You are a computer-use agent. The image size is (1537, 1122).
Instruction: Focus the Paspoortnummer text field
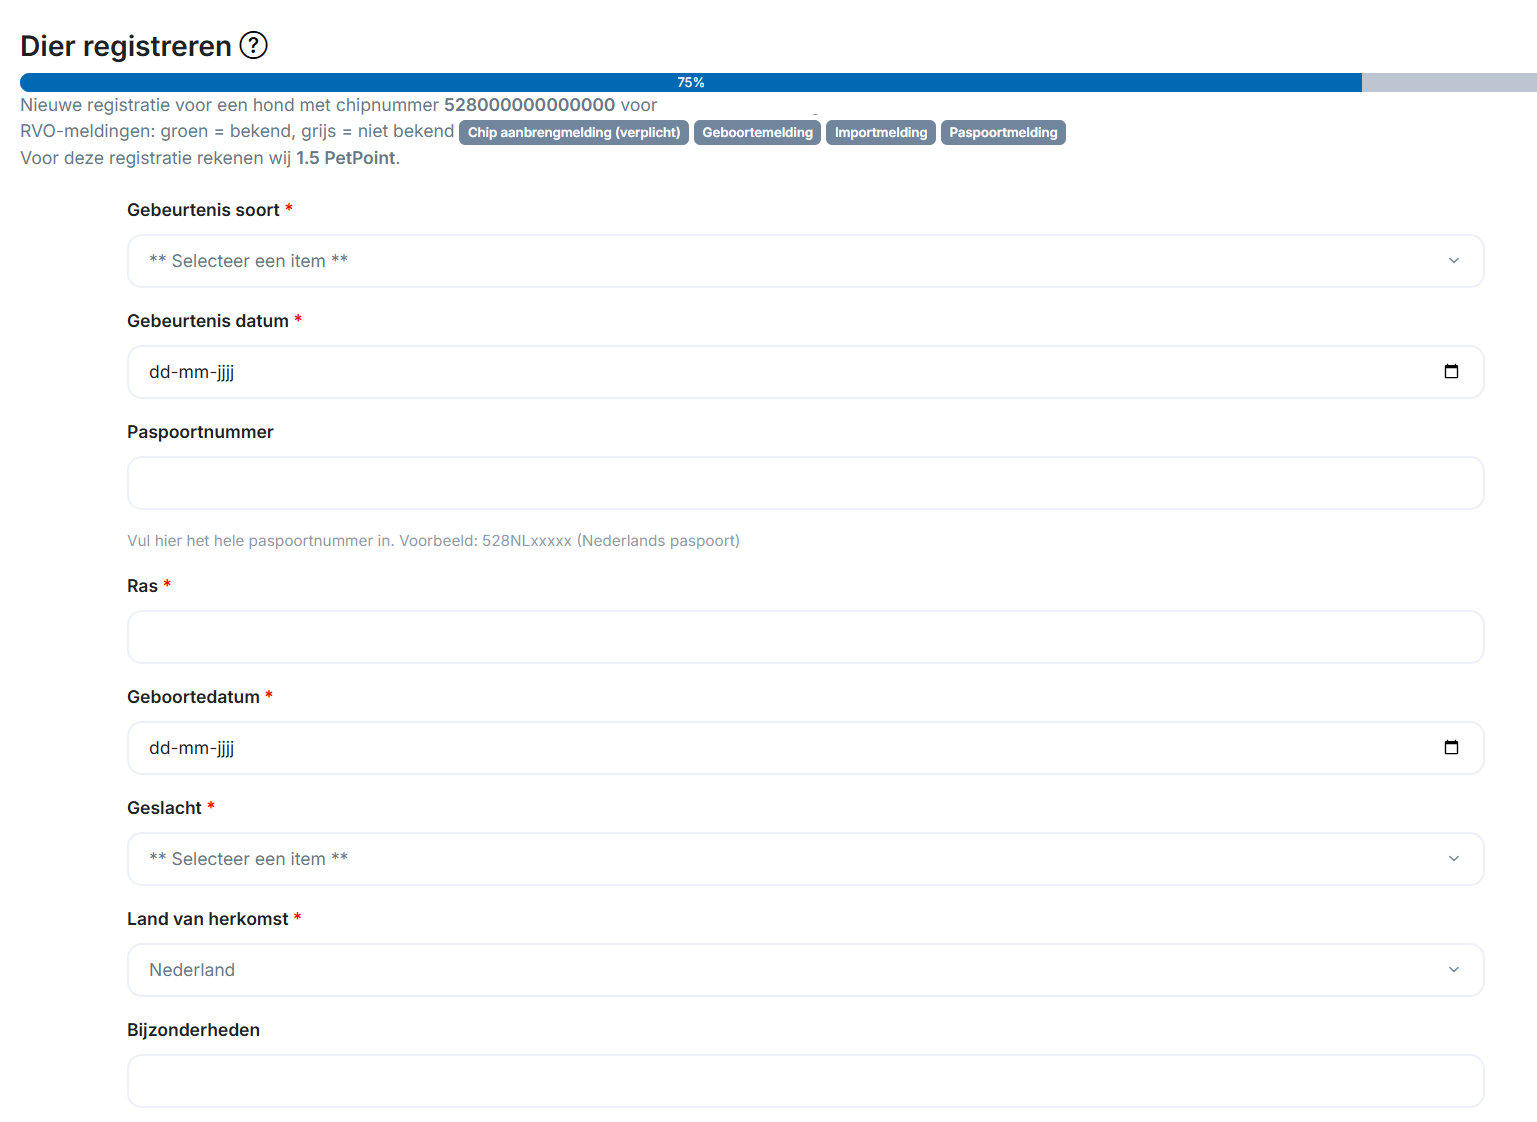[x=805, y=483]
